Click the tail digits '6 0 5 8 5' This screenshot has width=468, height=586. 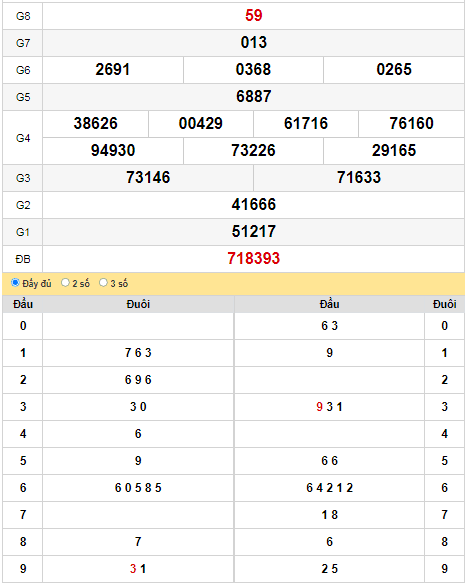[x=138, y=488]
